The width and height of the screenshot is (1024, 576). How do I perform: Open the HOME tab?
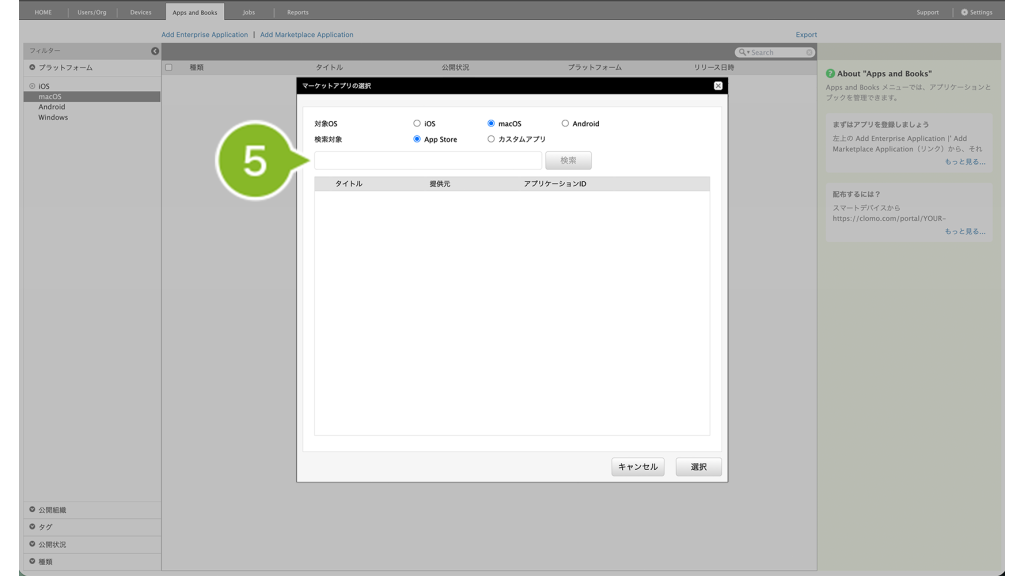pyautogui.click(x=43, y=12)
